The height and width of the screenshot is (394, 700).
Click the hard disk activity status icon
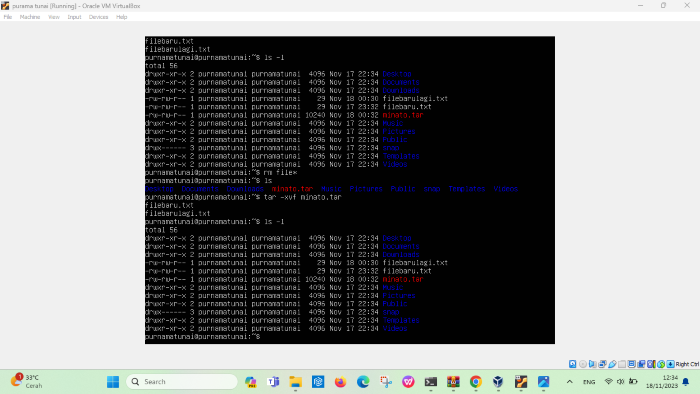coord(572,364)
